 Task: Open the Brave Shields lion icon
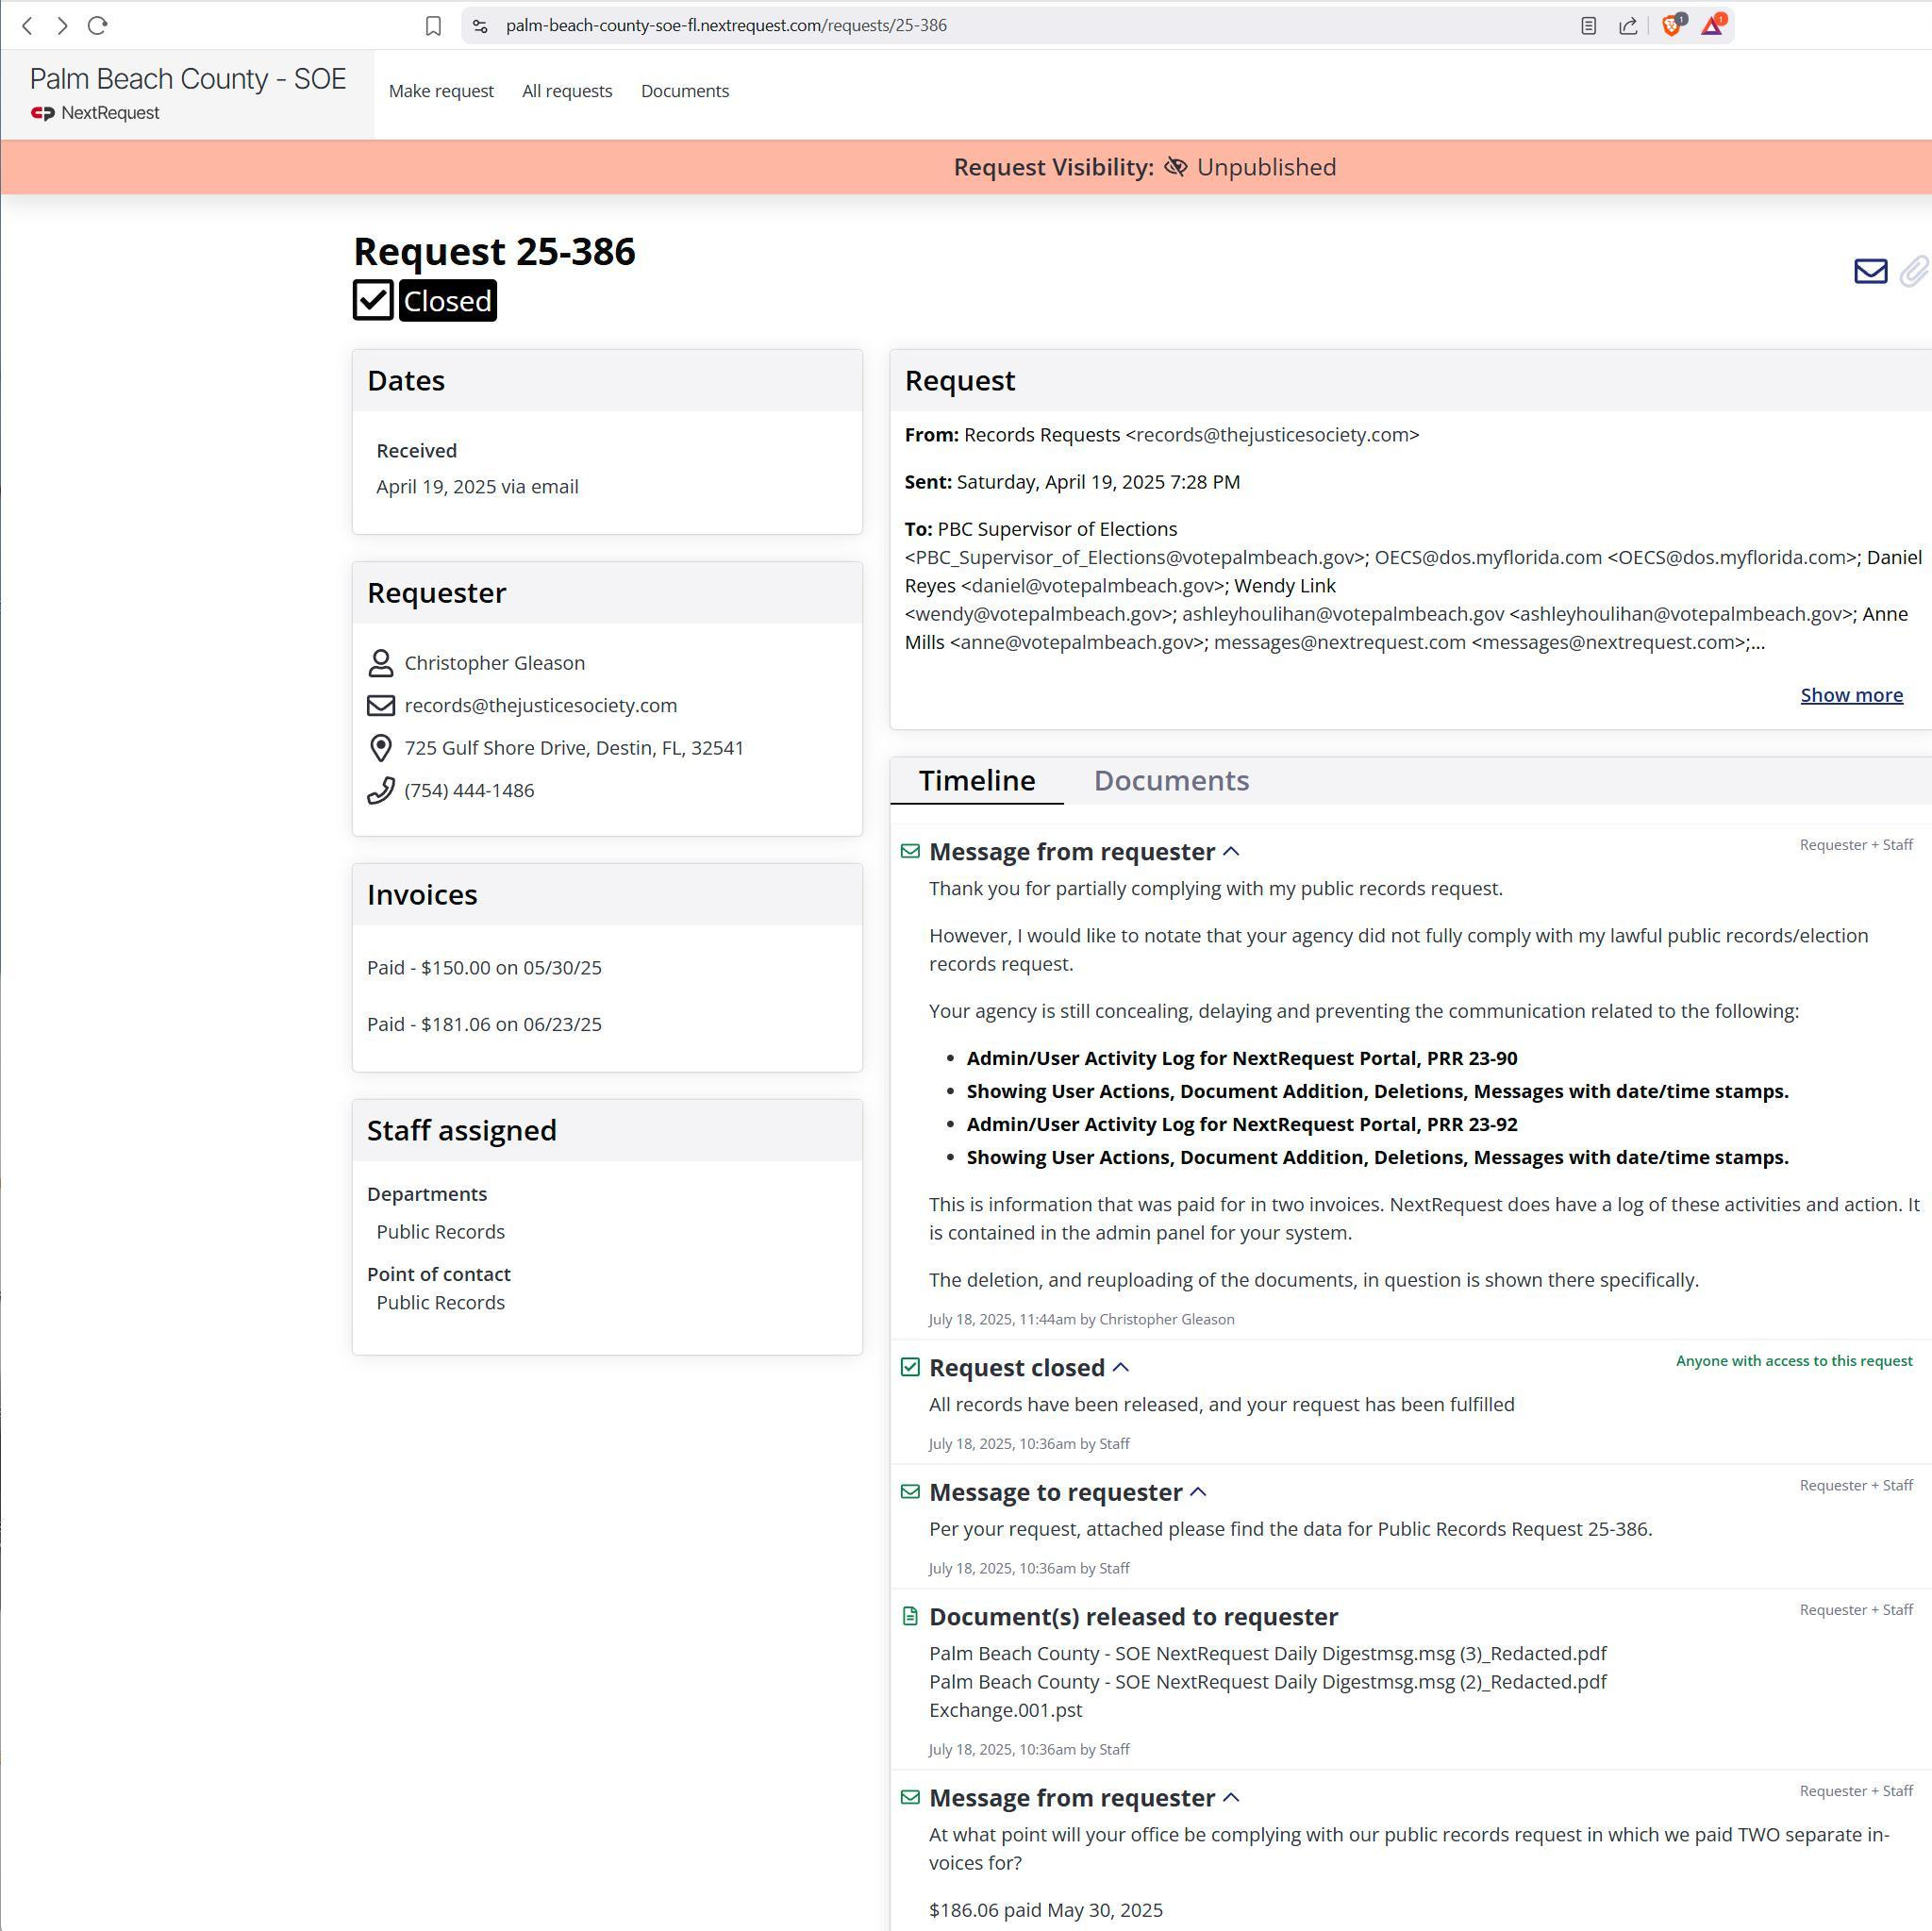click(1671, 25)
